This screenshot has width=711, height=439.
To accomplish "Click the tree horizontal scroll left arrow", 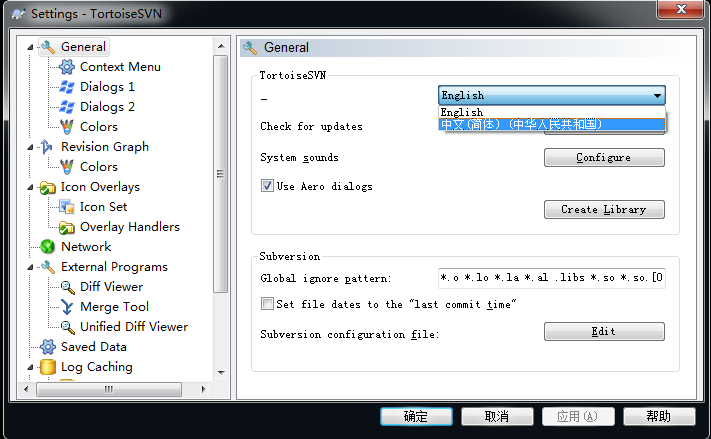I will coord(26,389).
